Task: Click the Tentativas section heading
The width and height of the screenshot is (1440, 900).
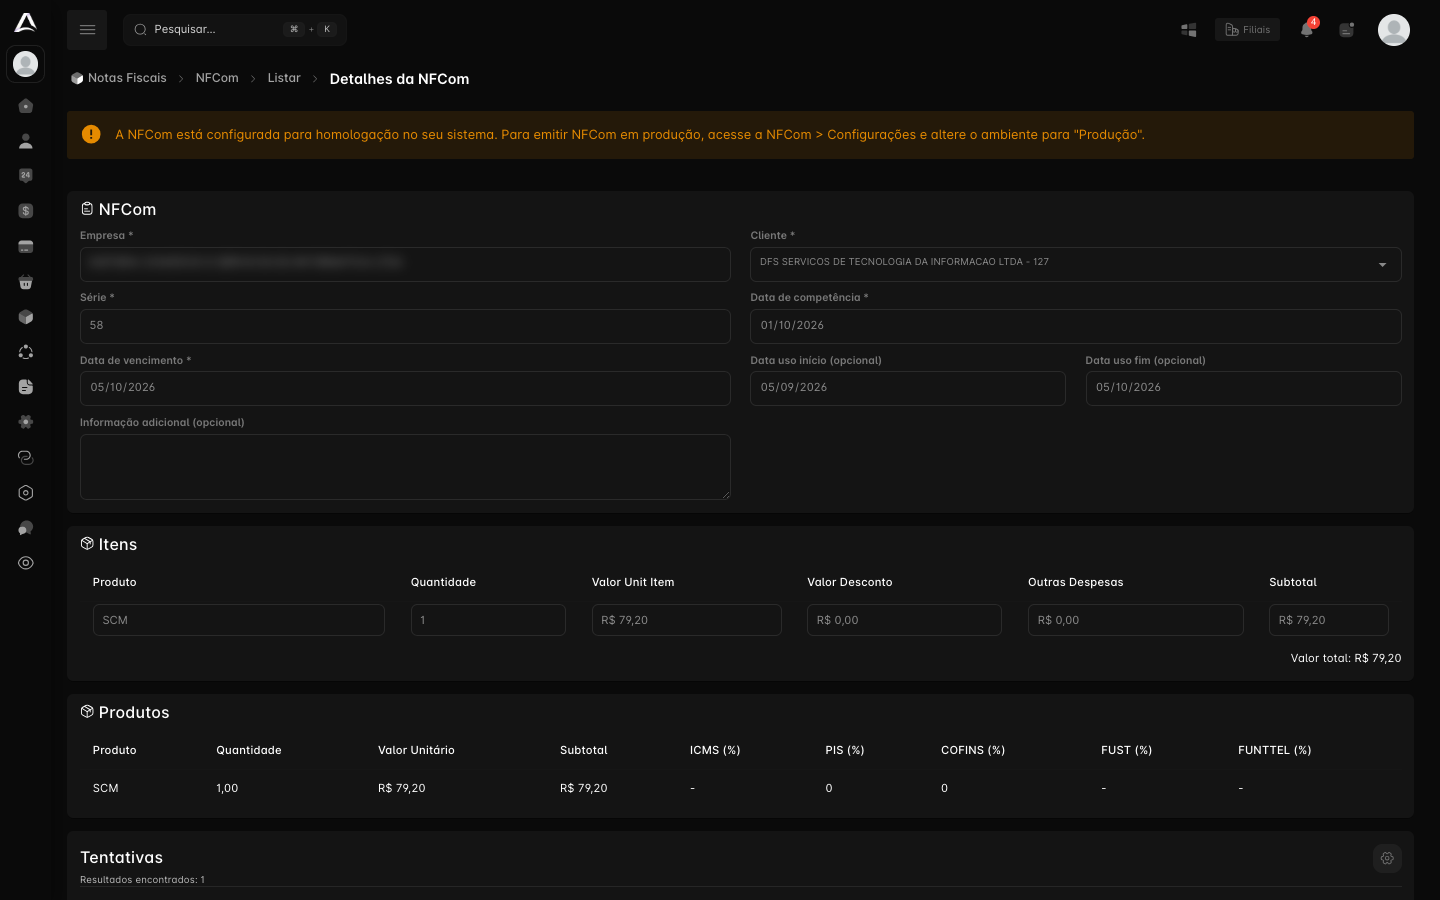Action: (x=121, y=857)
